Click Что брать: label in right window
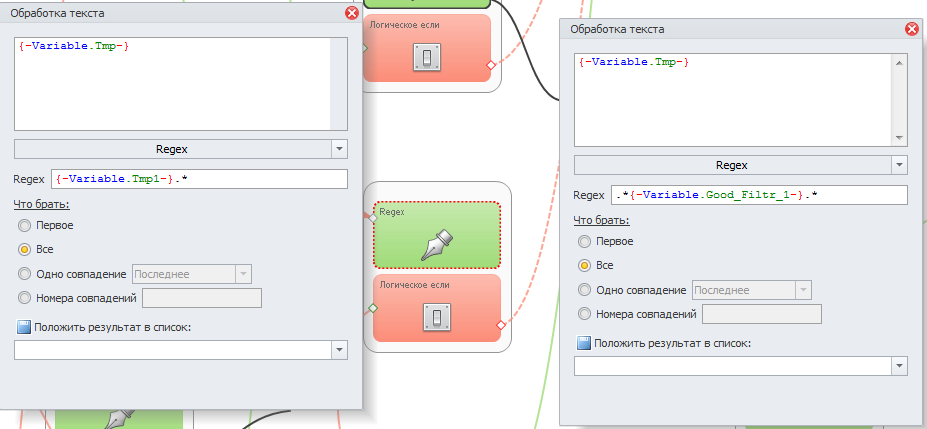927x429 pixels. pyautogui.click(x=601, y=220)
